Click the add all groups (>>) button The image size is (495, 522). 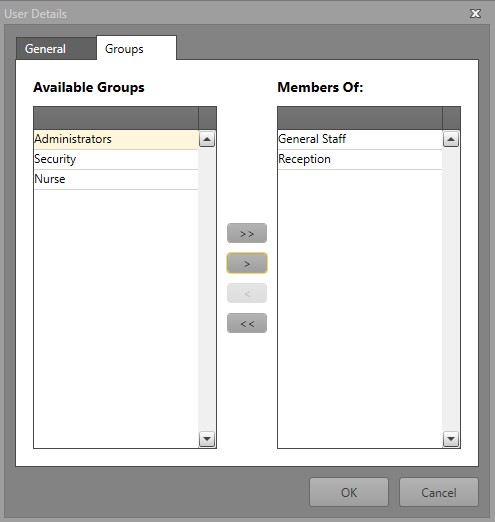point(247,233)
